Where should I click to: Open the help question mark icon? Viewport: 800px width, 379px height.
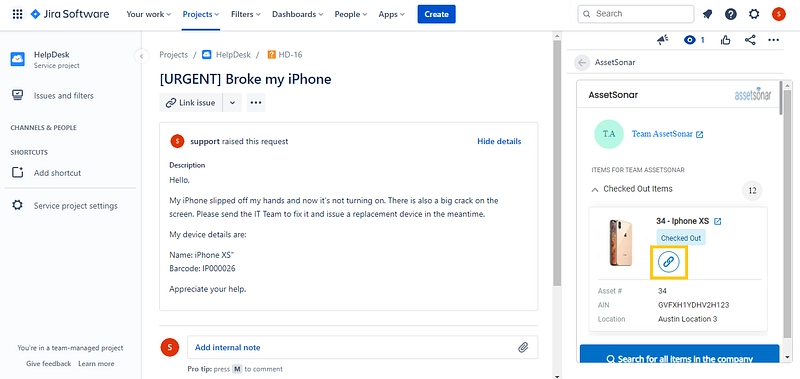731,14
